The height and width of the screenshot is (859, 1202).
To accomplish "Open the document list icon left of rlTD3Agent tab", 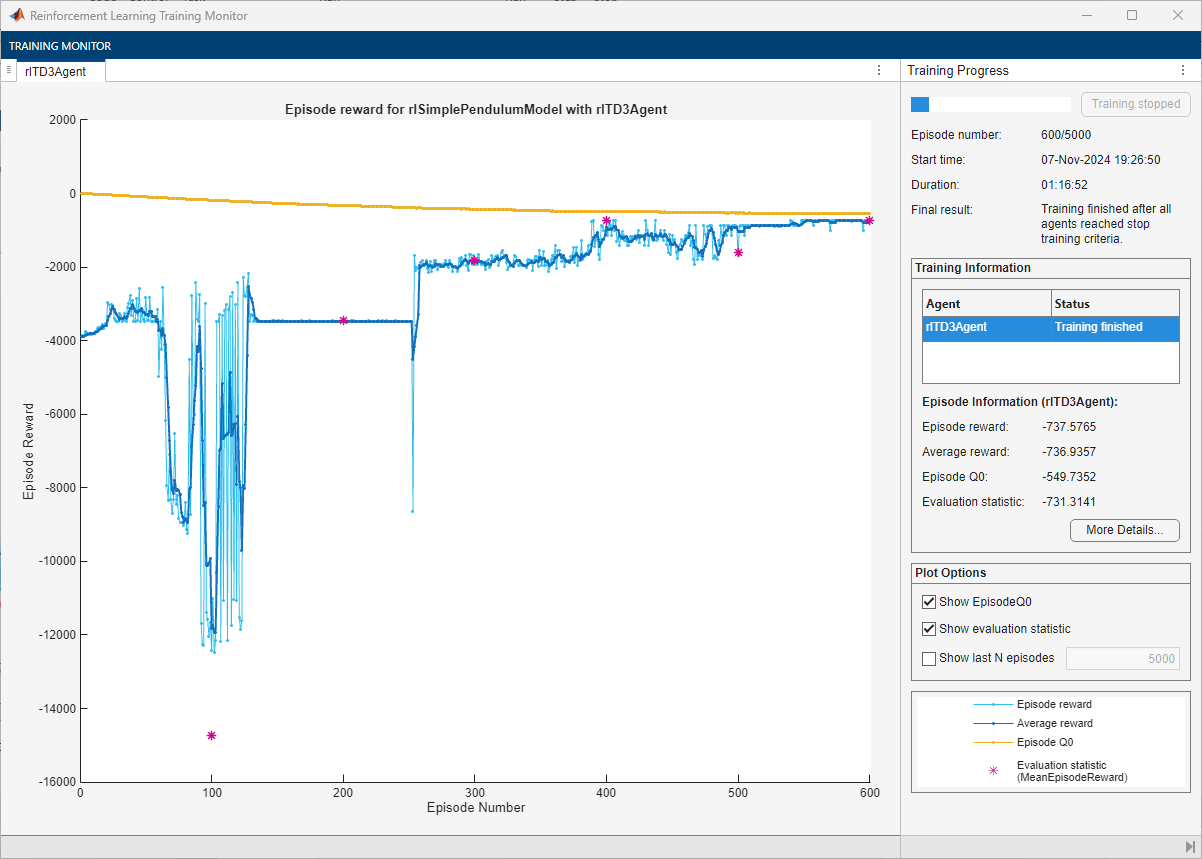I will tap(8, 70).
